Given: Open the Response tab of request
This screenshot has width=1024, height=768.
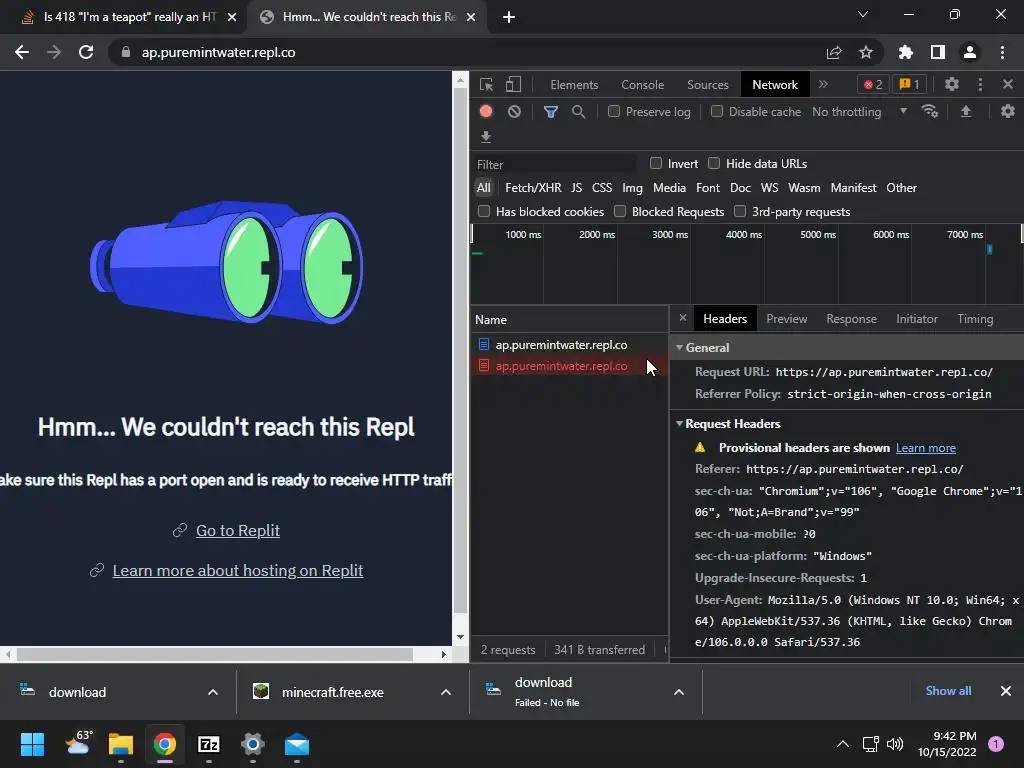Looking at the screenshot, I should pos(851,319).
